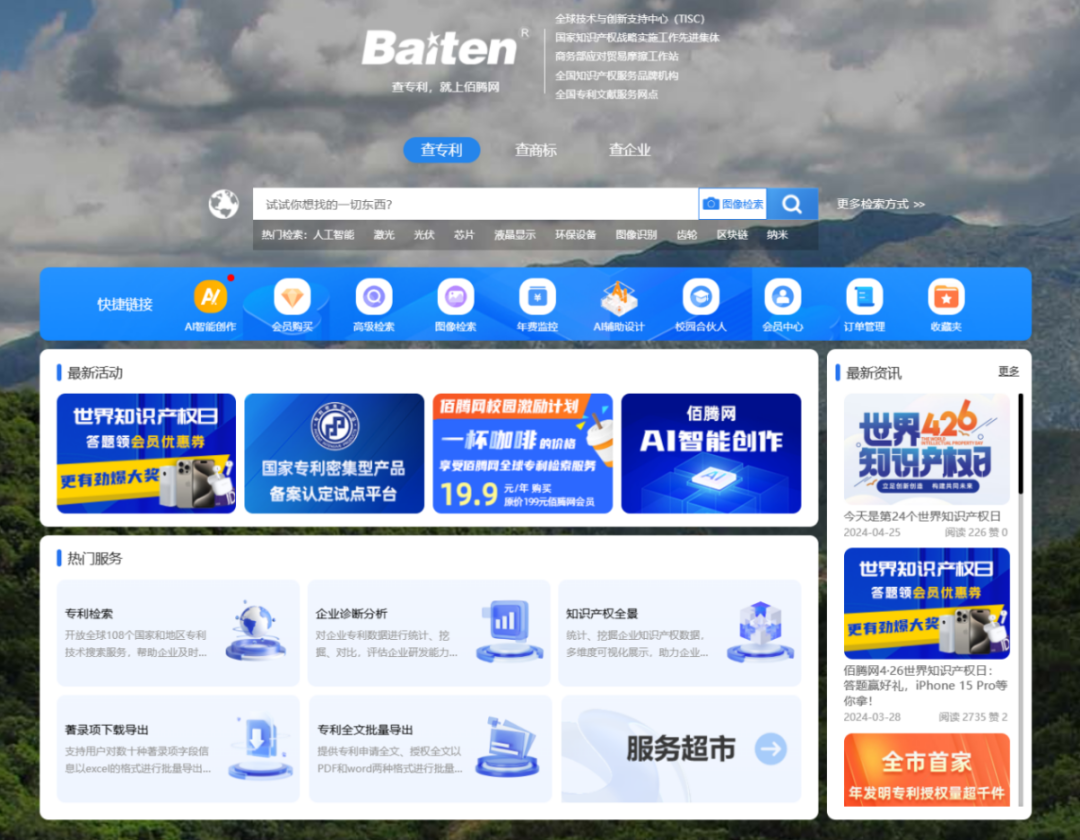1080x840 pixels.
Task: Open the 服务超市 card
Action: coord(681,748)
